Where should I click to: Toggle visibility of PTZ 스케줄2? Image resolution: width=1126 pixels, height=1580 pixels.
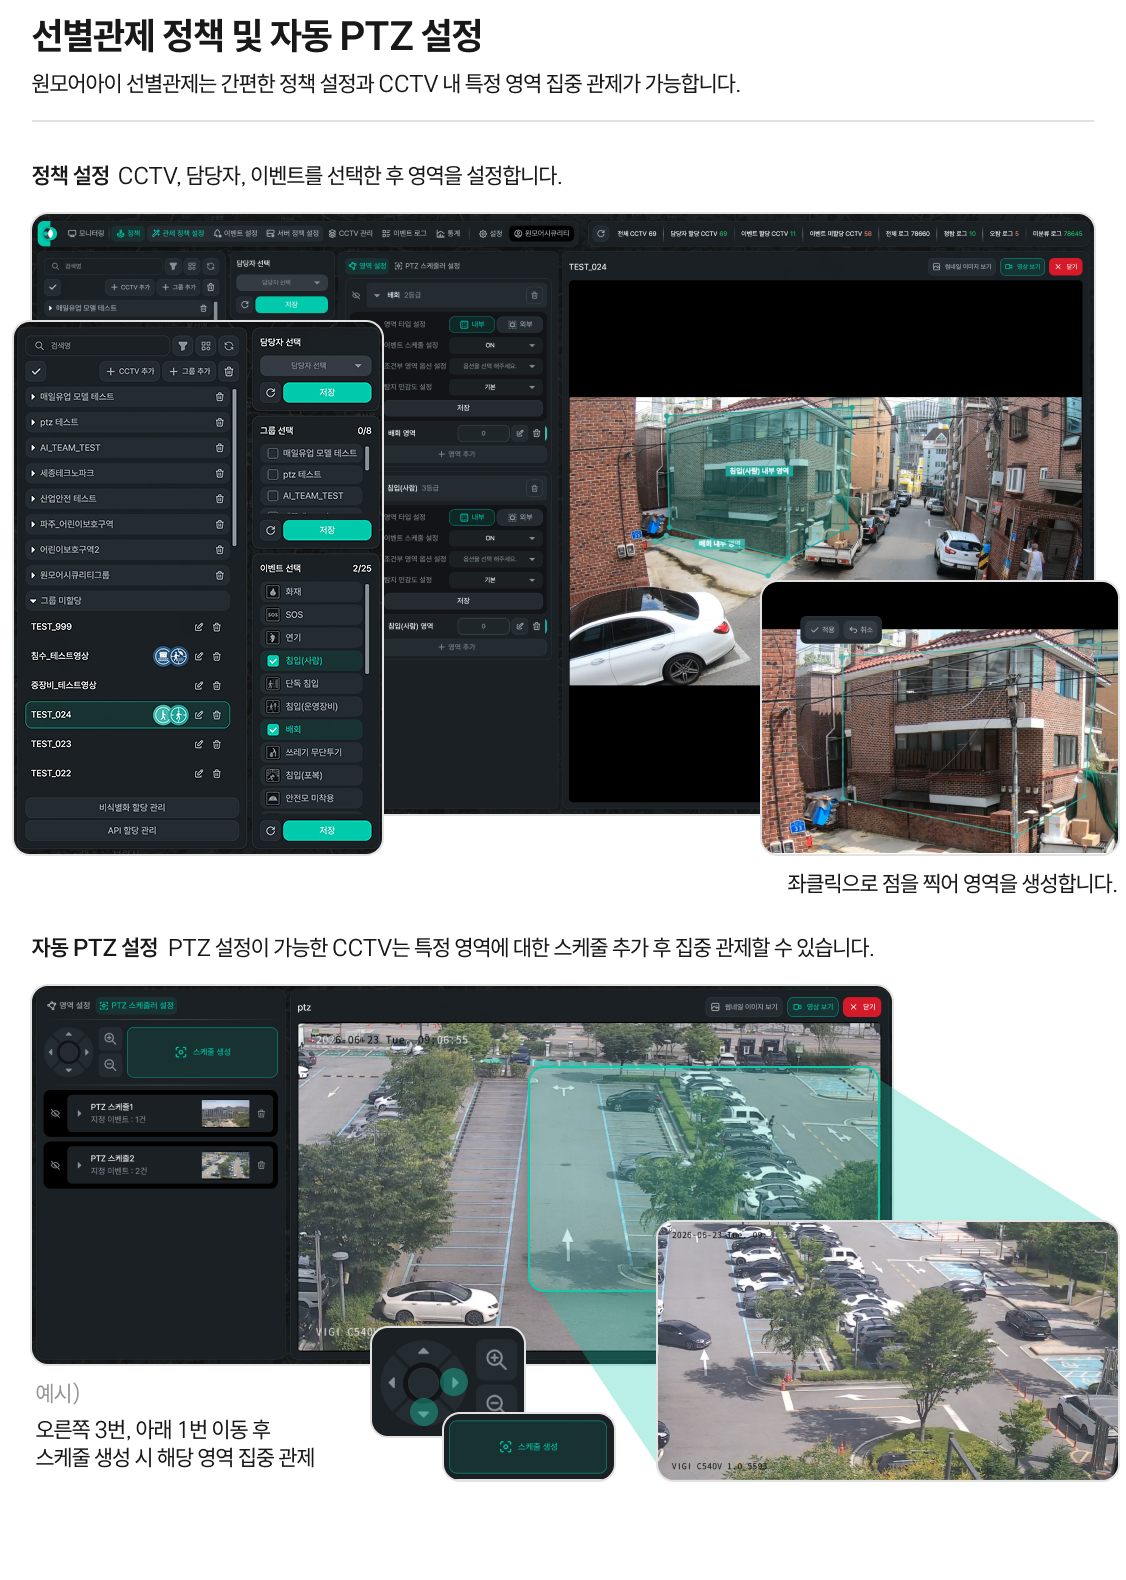[x=55, y=1165]
